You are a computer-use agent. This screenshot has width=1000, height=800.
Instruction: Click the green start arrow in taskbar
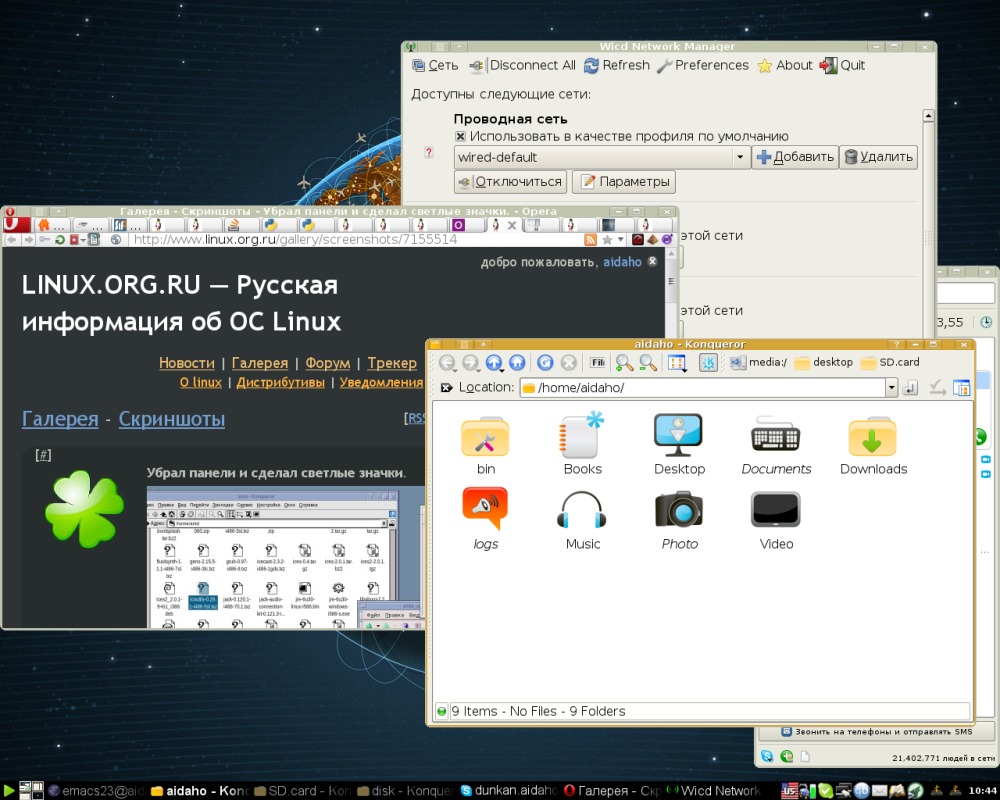click(x=8, y=791)
